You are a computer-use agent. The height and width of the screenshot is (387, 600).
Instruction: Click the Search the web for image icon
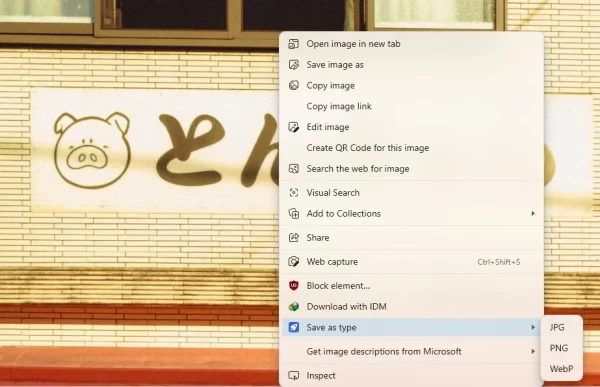(x=293, y=169)
